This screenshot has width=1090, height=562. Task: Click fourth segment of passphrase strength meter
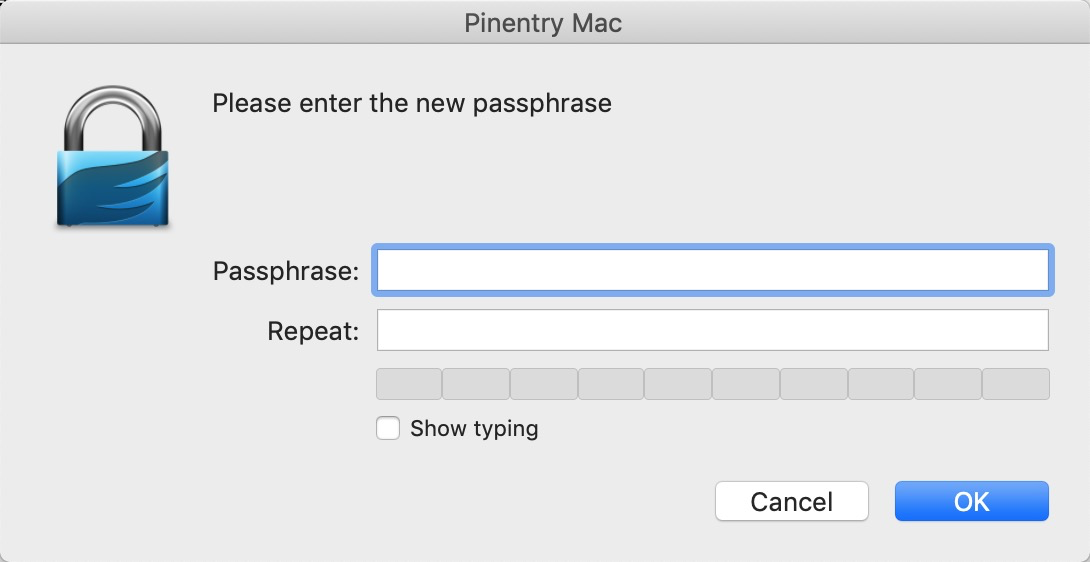click(x=611, y=384)
